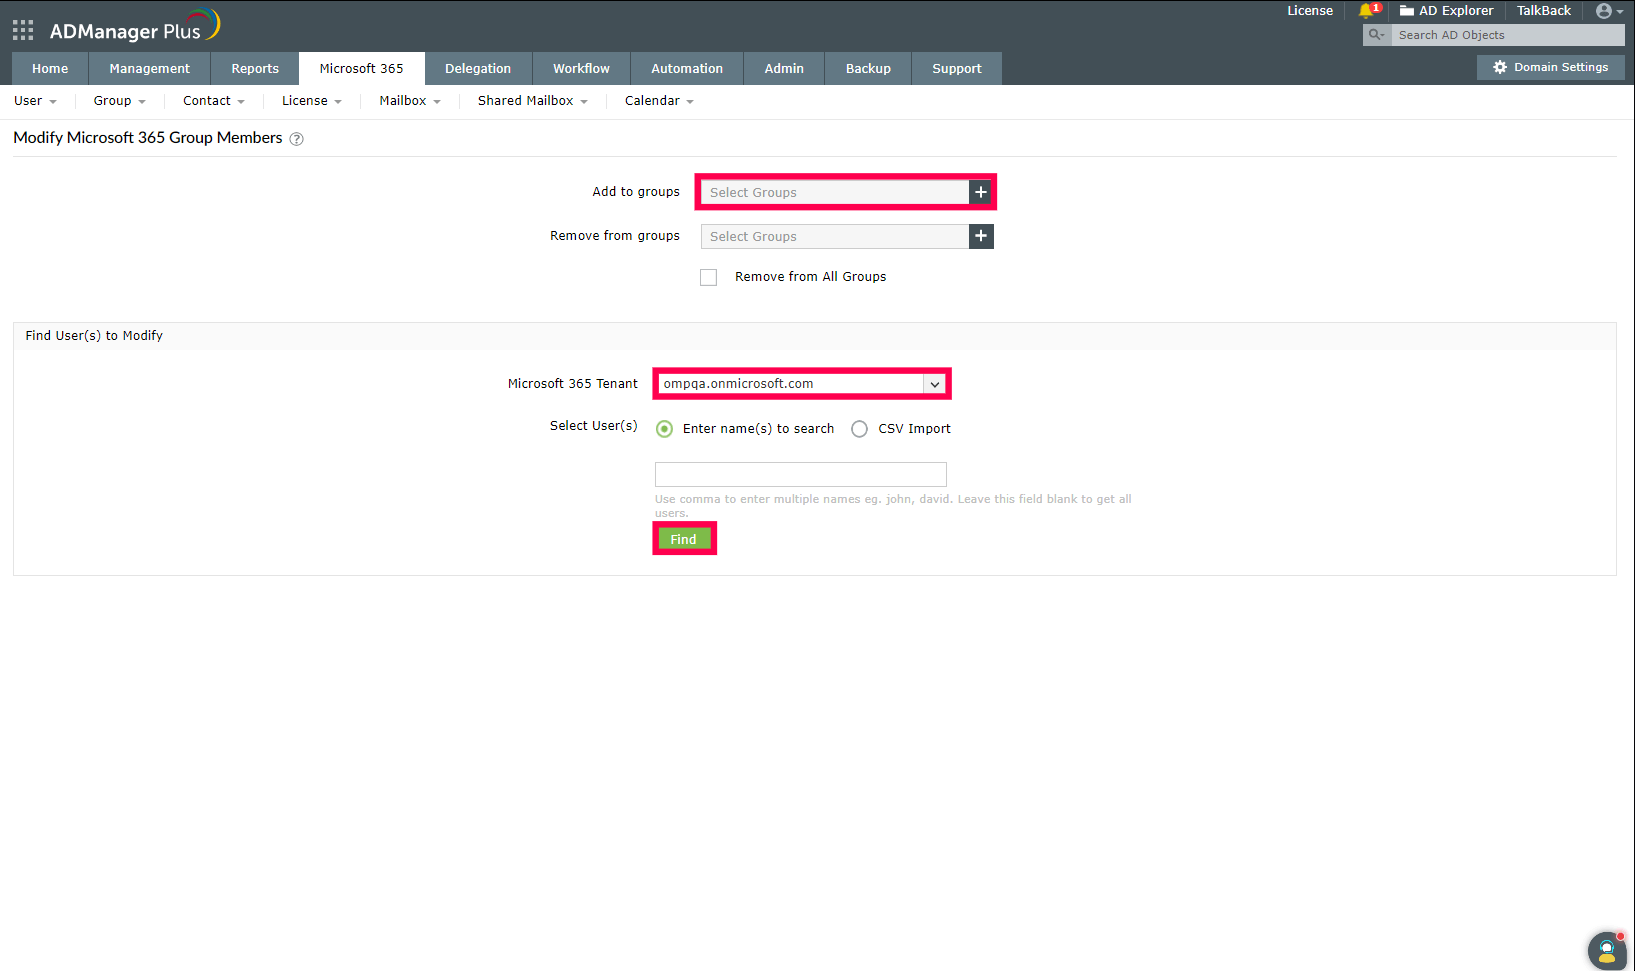The width and height of the screenshot is (1635, 971).
Task: Switch to the Automation tab
Action: [x=687, y=69]
